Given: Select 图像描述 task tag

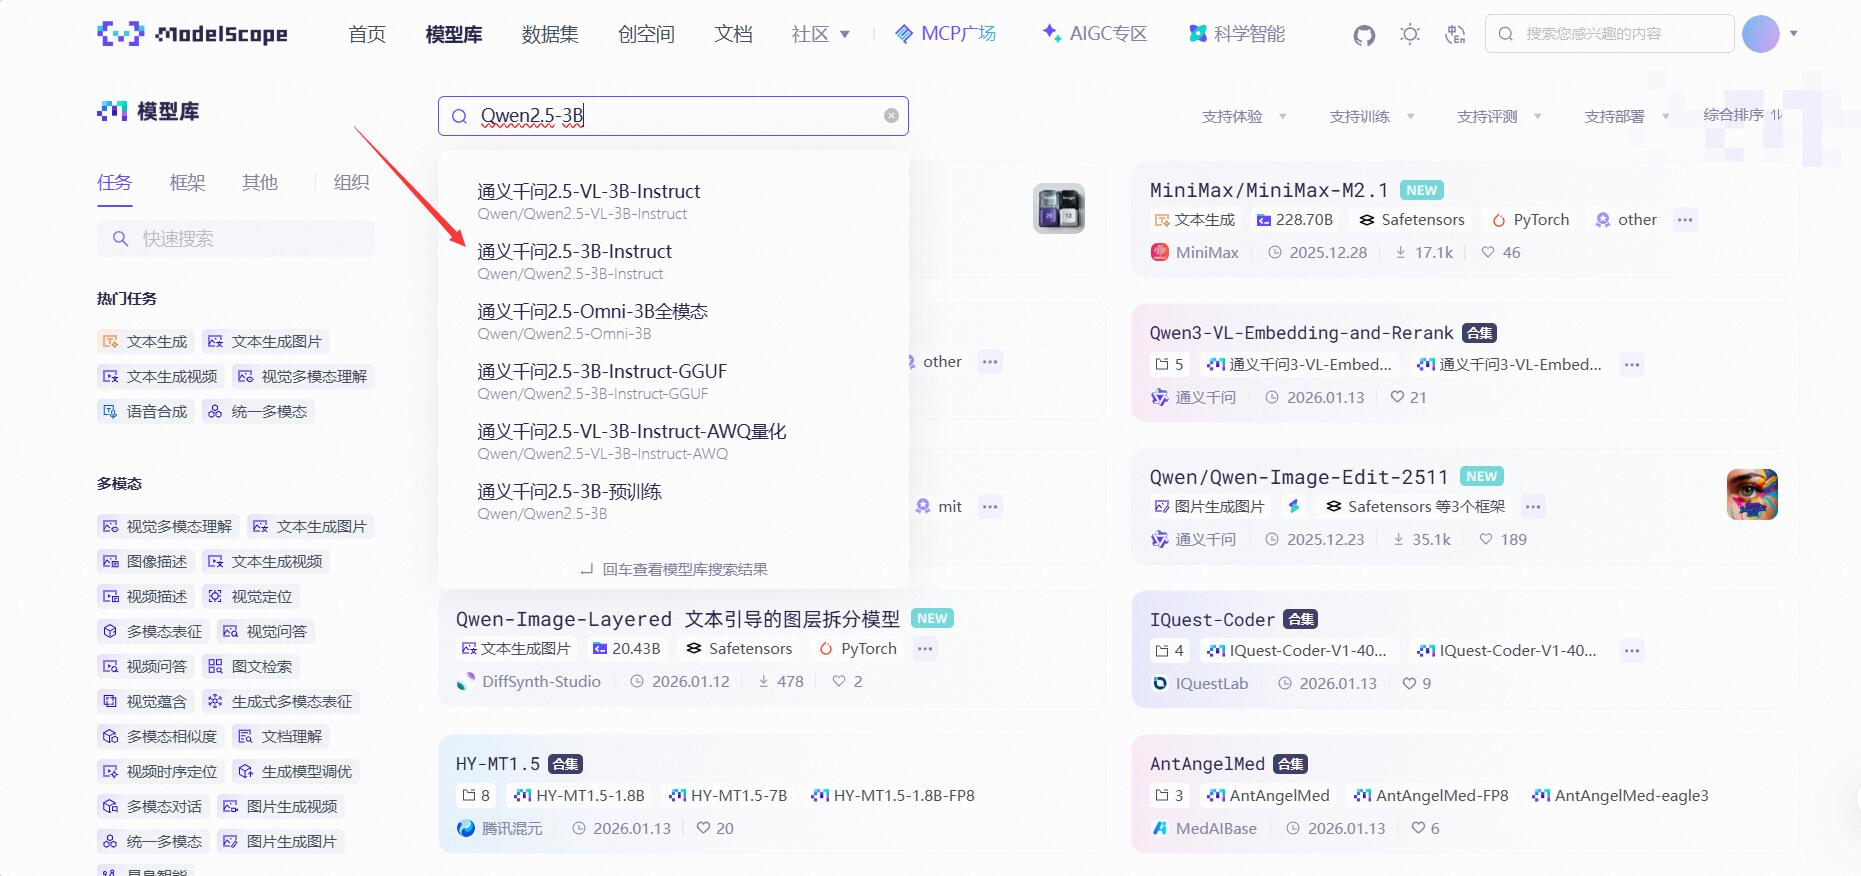Looking at the screenshot, I should 145,561.
